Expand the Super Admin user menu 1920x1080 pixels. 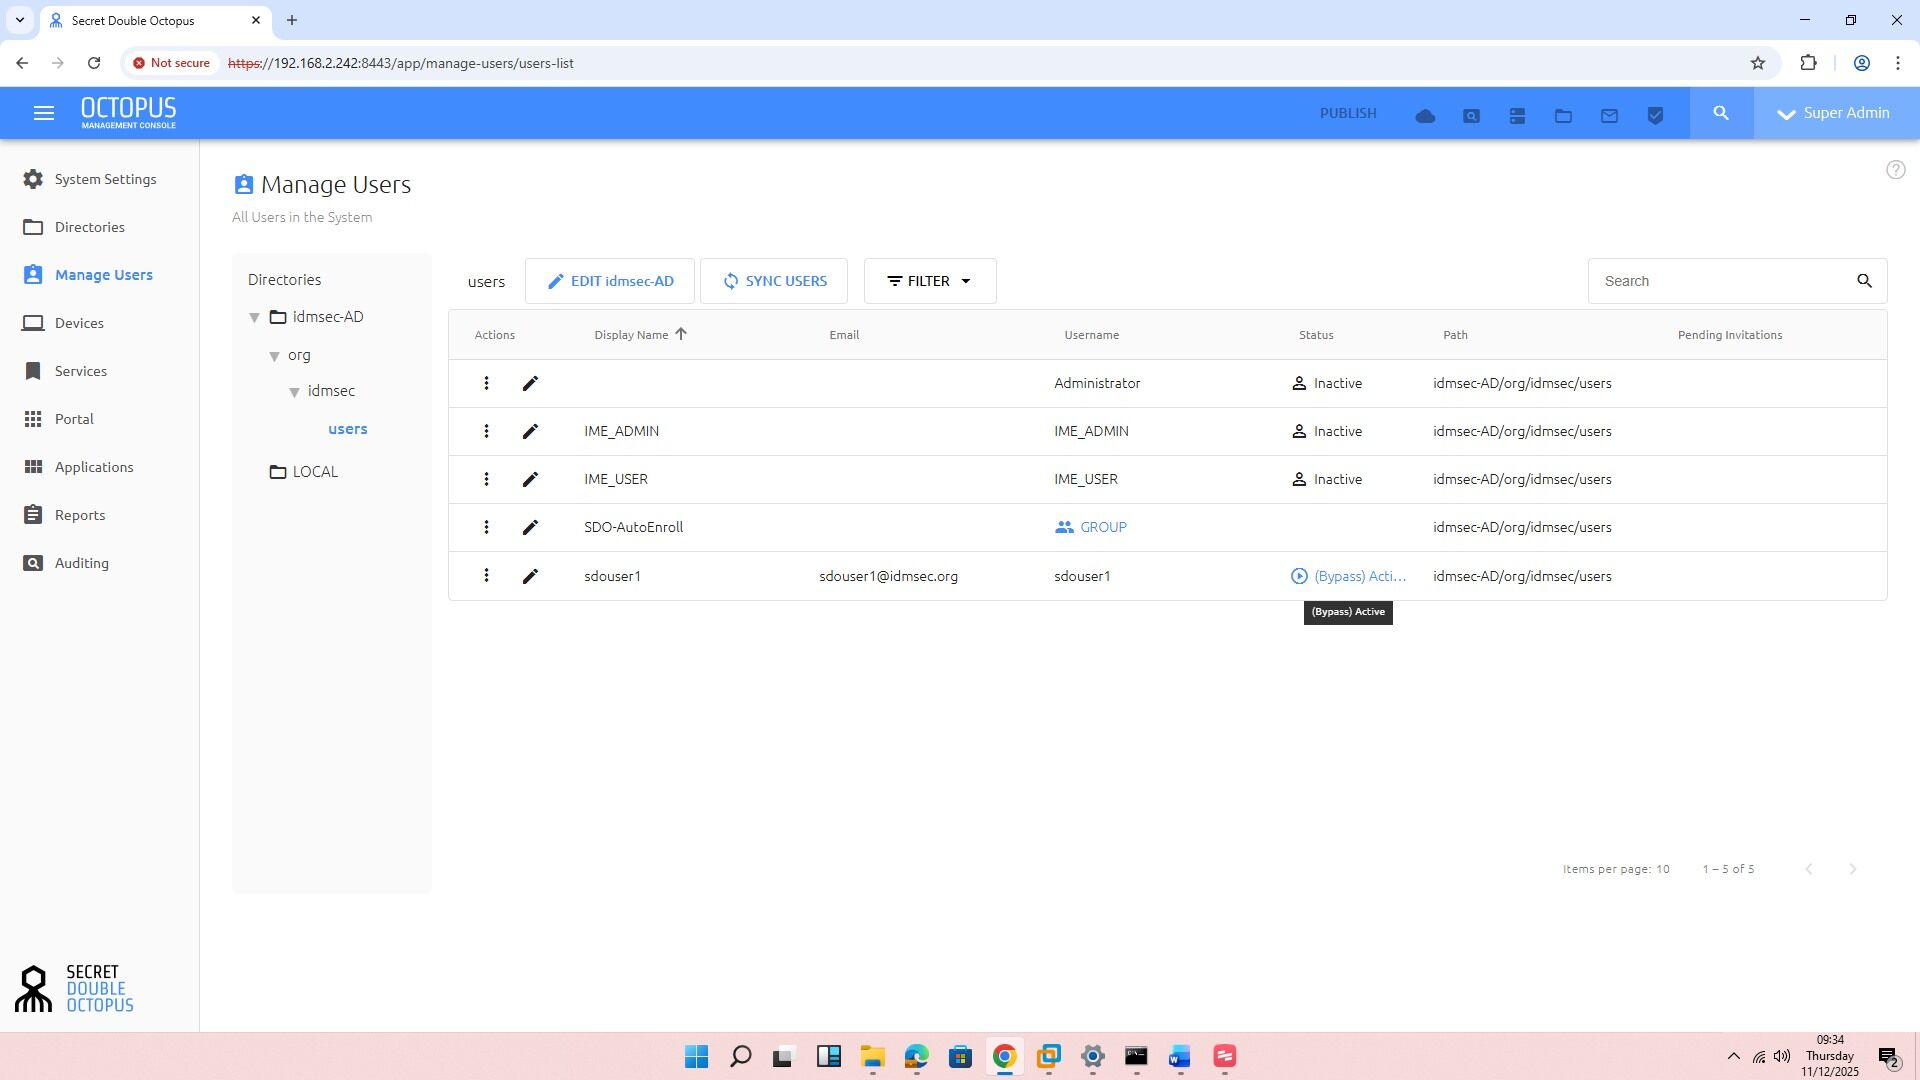(x=1835, y=113)
